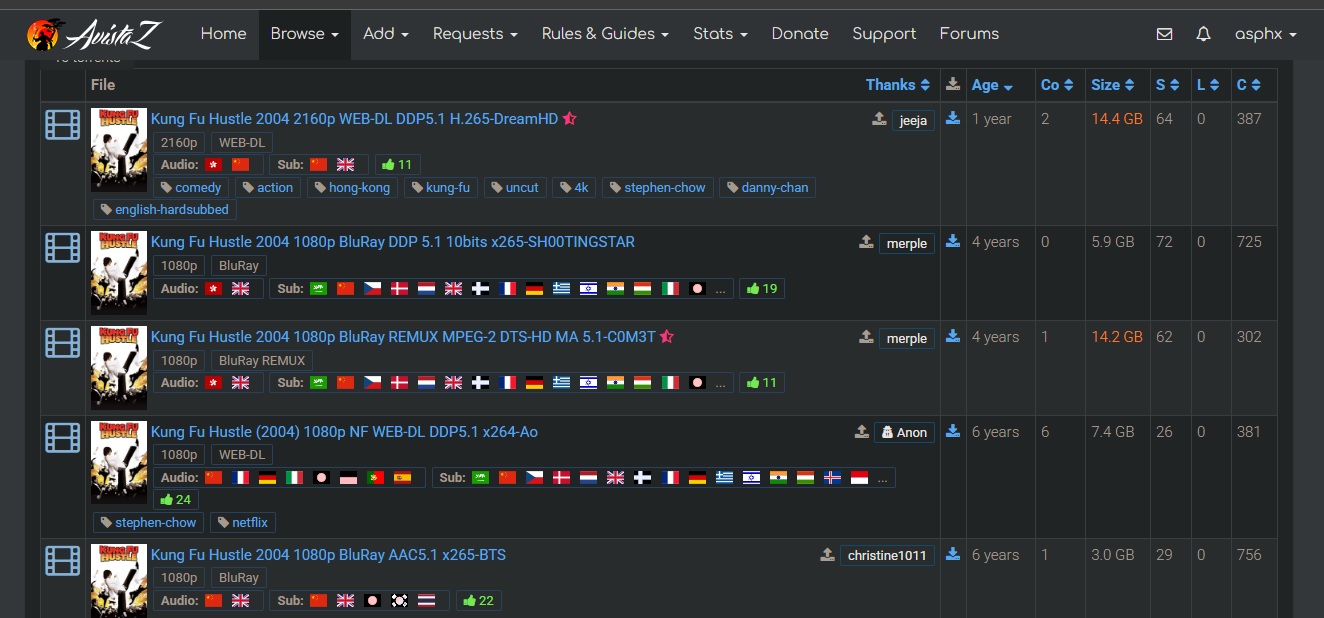Image resolution: width=1324 pixels, height=618 pixels.
Task: Click film icon for C0M3T REMUX row
Action: pyautogui.click(x=62, y=342)
